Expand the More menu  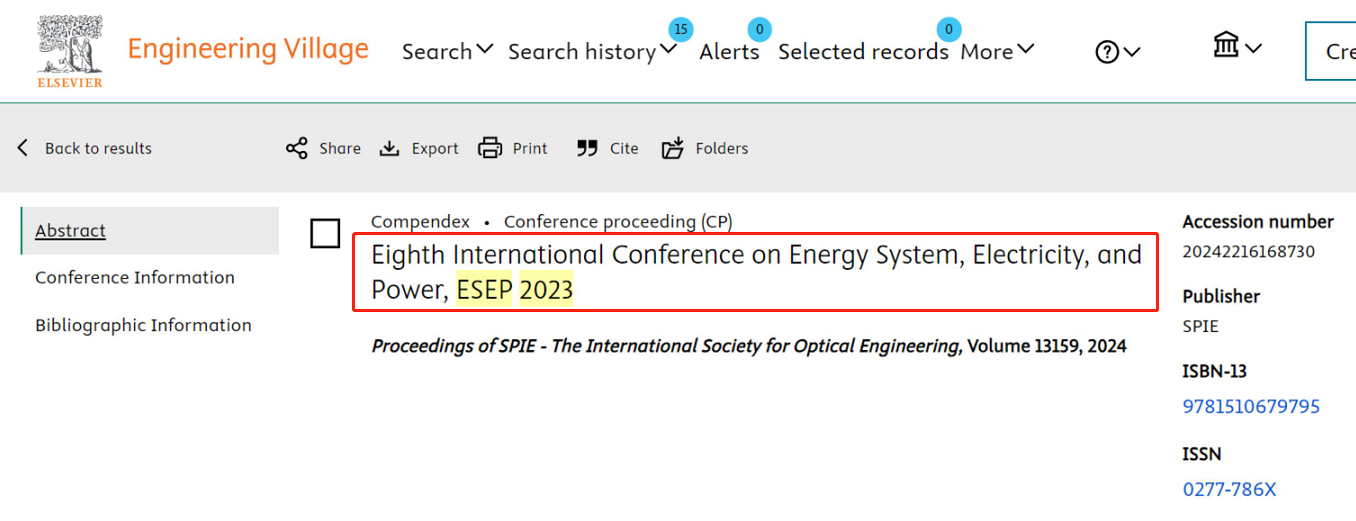click(997, 51)
